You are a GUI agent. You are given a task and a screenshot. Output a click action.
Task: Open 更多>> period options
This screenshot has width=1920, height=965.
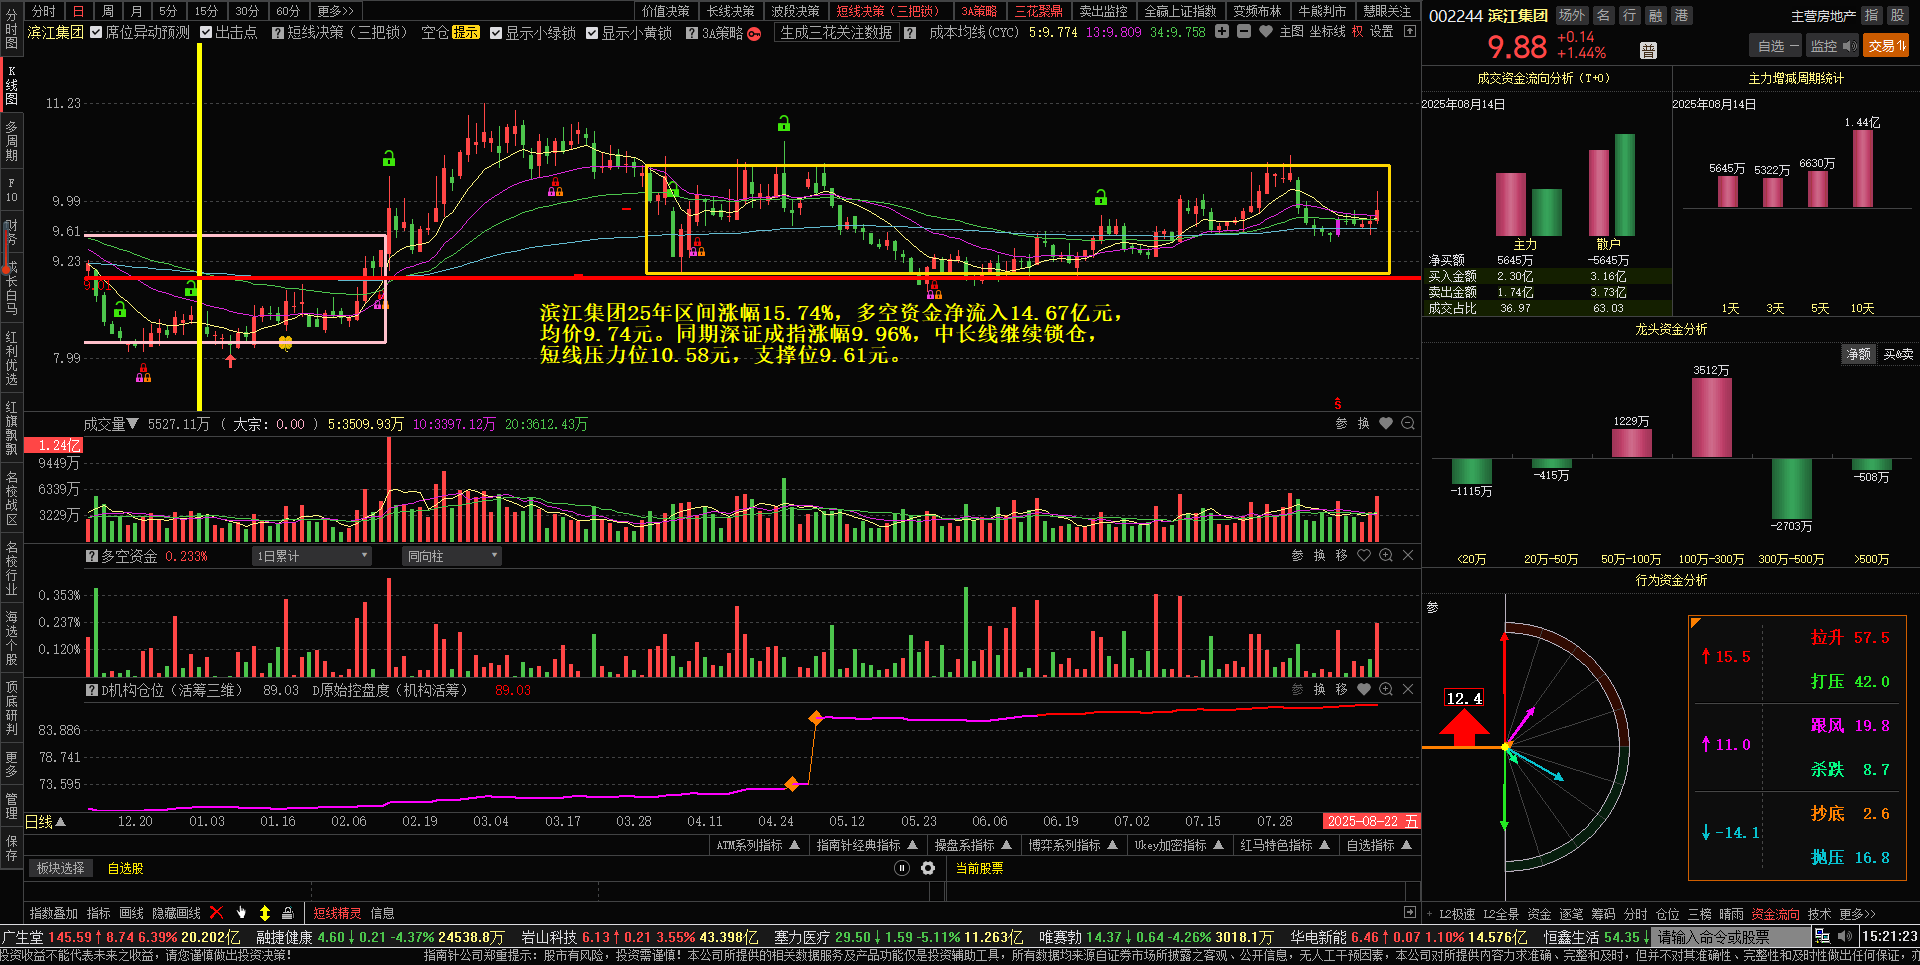click(336, 11)
